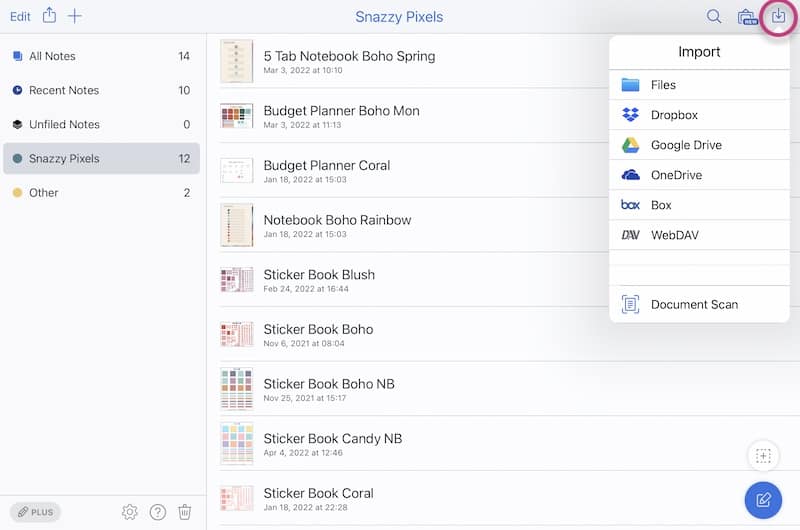Choose Dropbox from Import menu

tap(674, 115)
